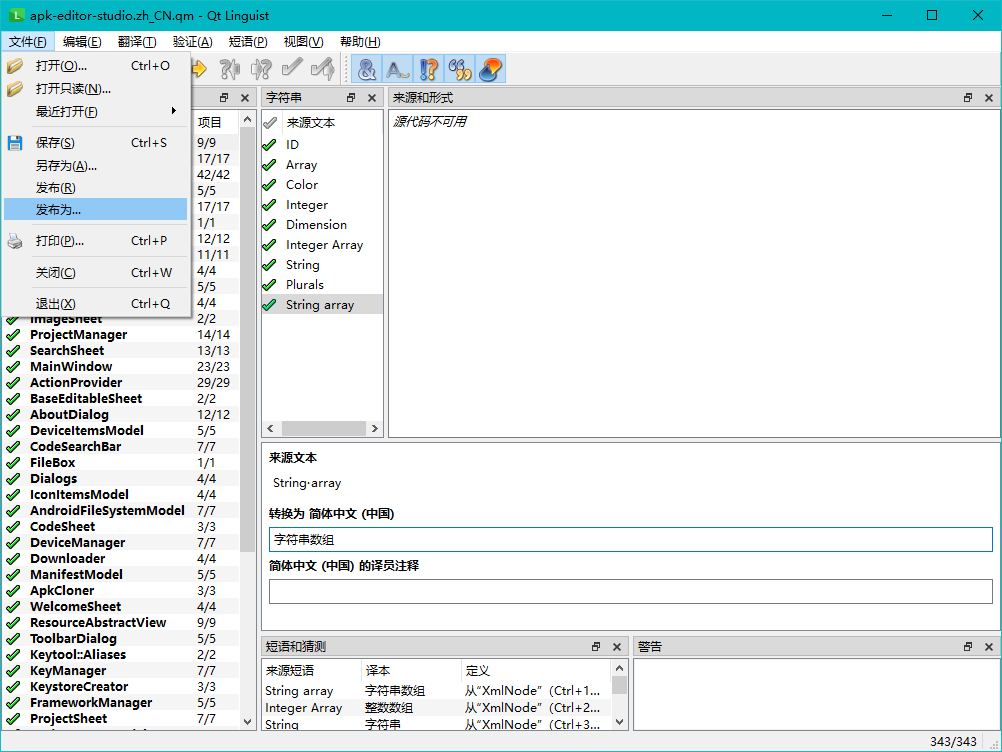1002x752 pixels.
Task: Open the View menu
Action: (x=304, y=42)
